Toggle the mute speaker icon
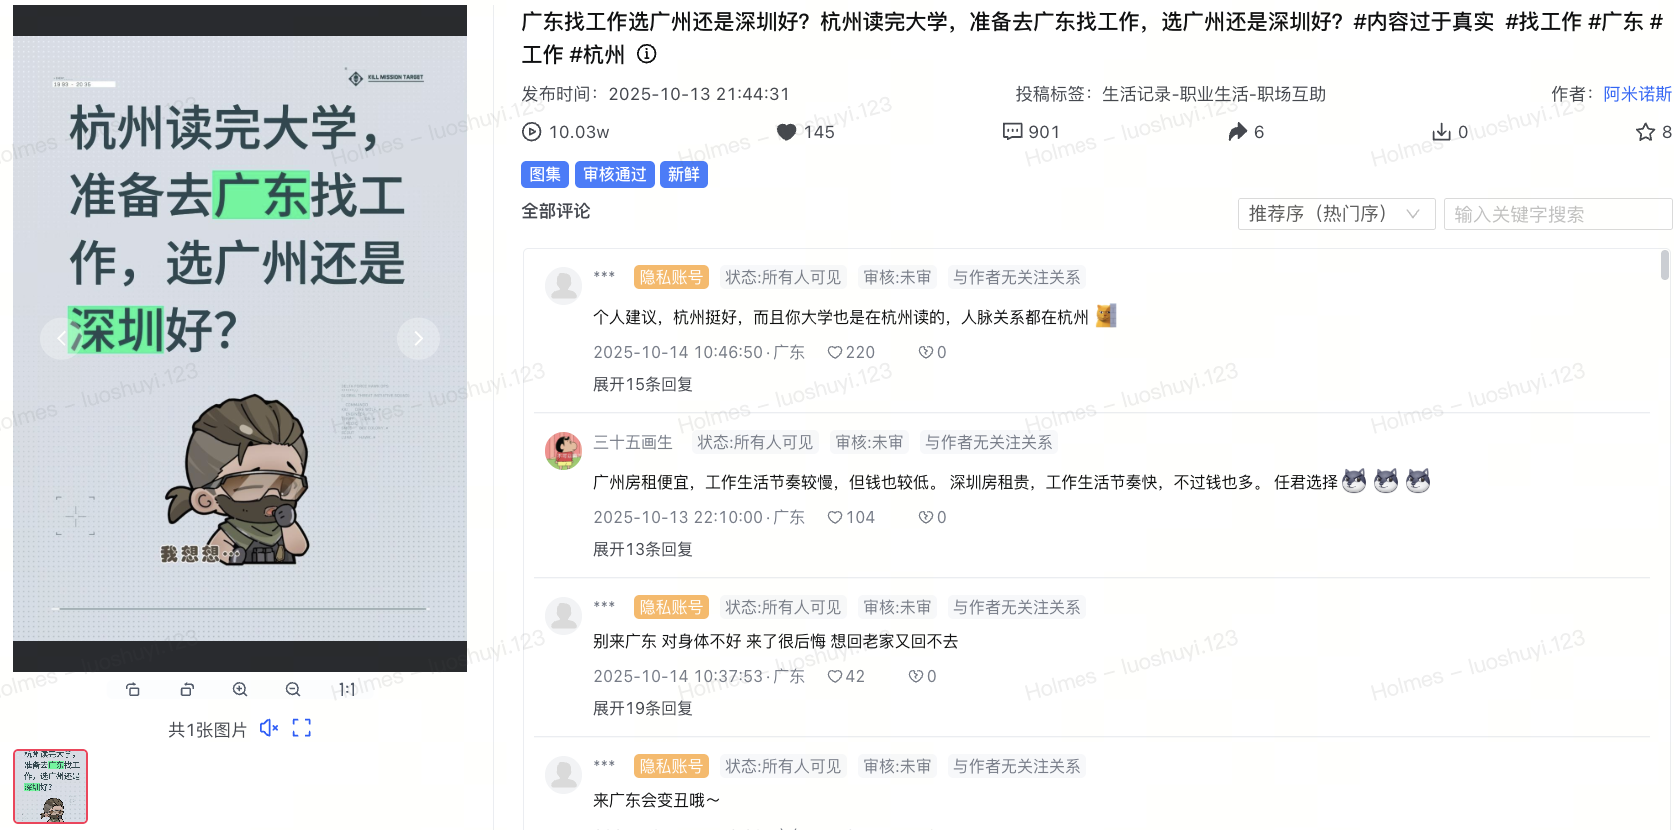The height and width of the screenshot is (830, 1674). pos(269,728)
